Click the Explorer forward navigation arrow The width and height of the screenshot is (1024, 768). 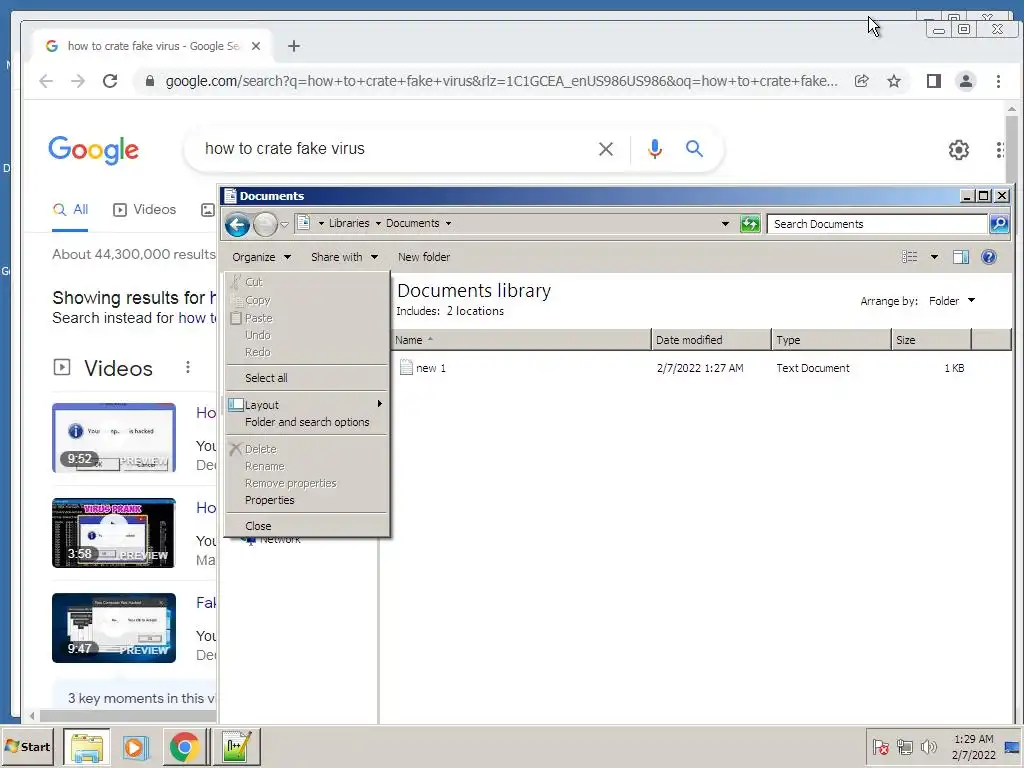(x=265, y=225)
